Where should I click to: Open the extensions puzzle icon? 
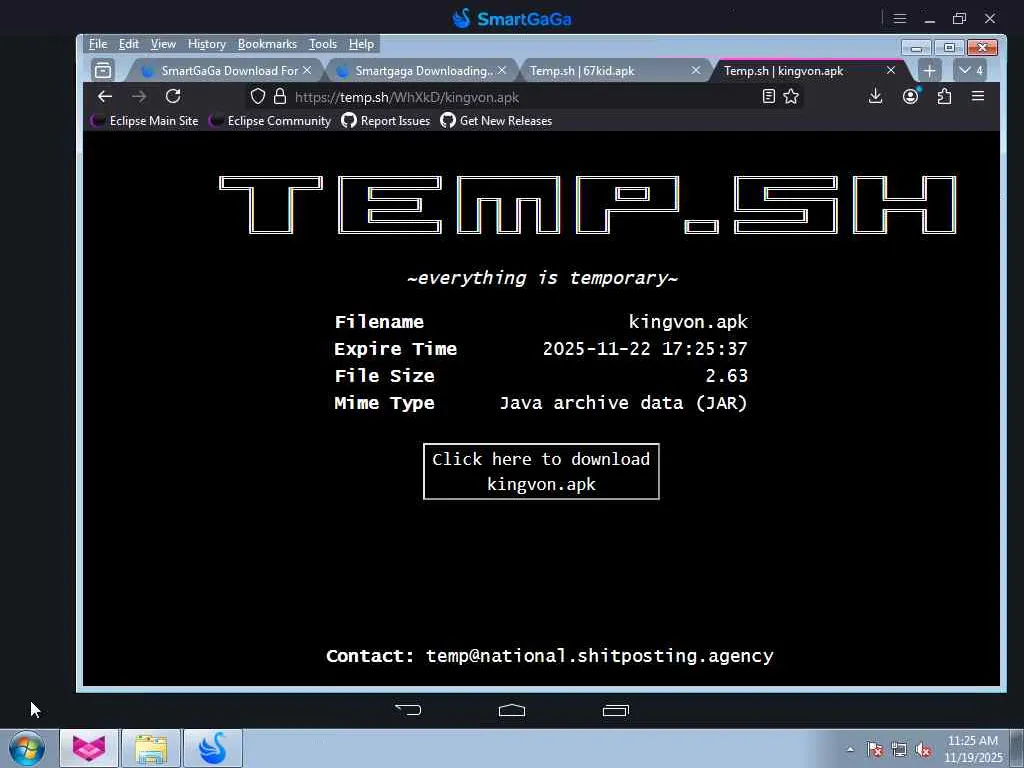pos(944,97)
